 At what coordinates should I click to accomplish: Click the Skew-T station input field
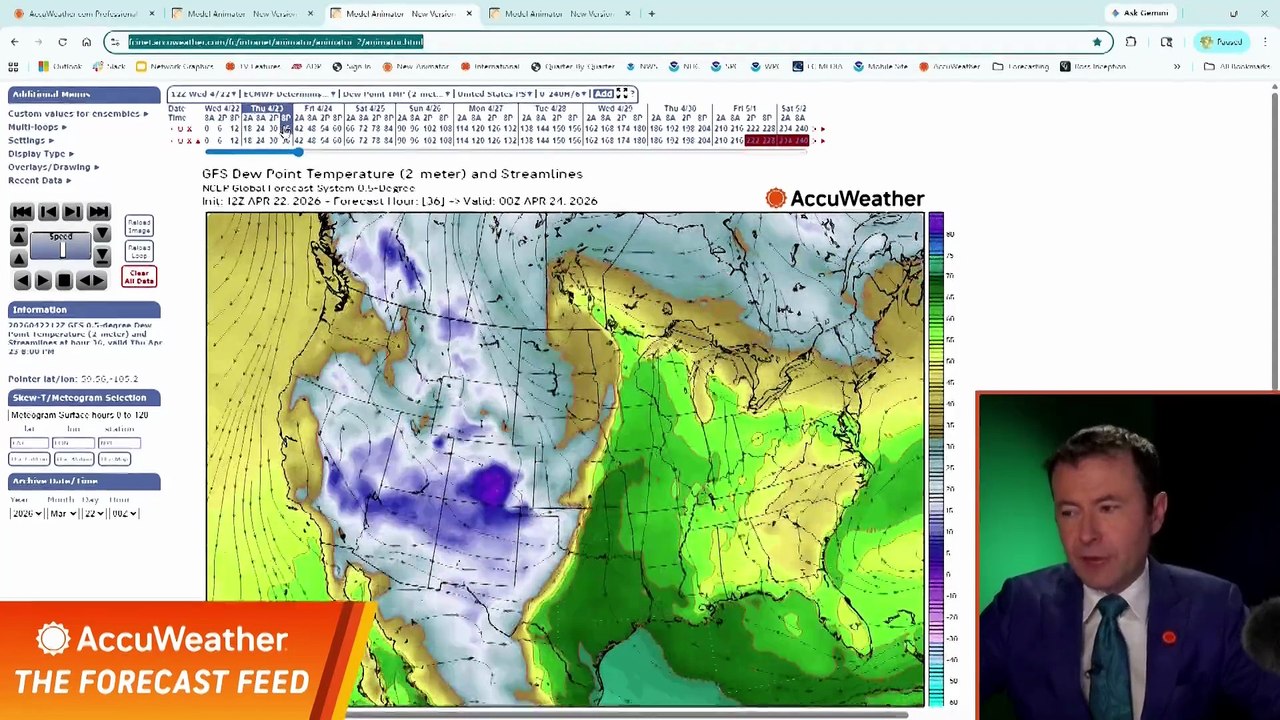click(120, 443)
